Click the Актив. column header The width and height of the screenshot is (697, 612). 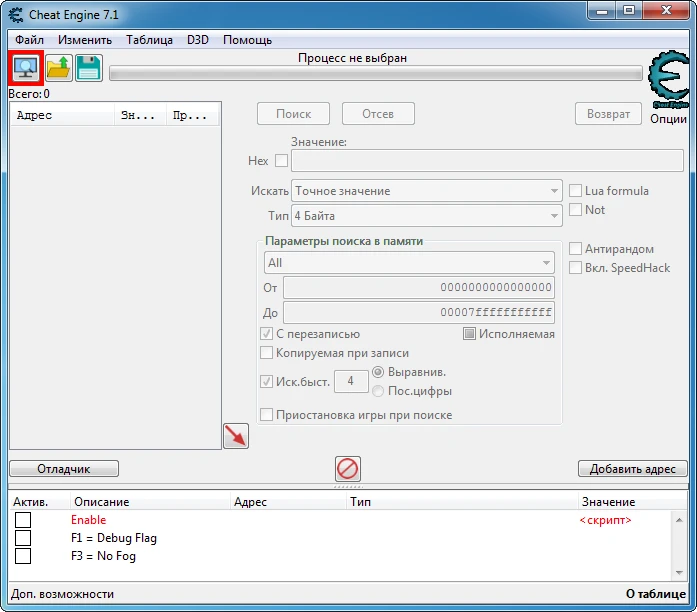tap(39, 502)
